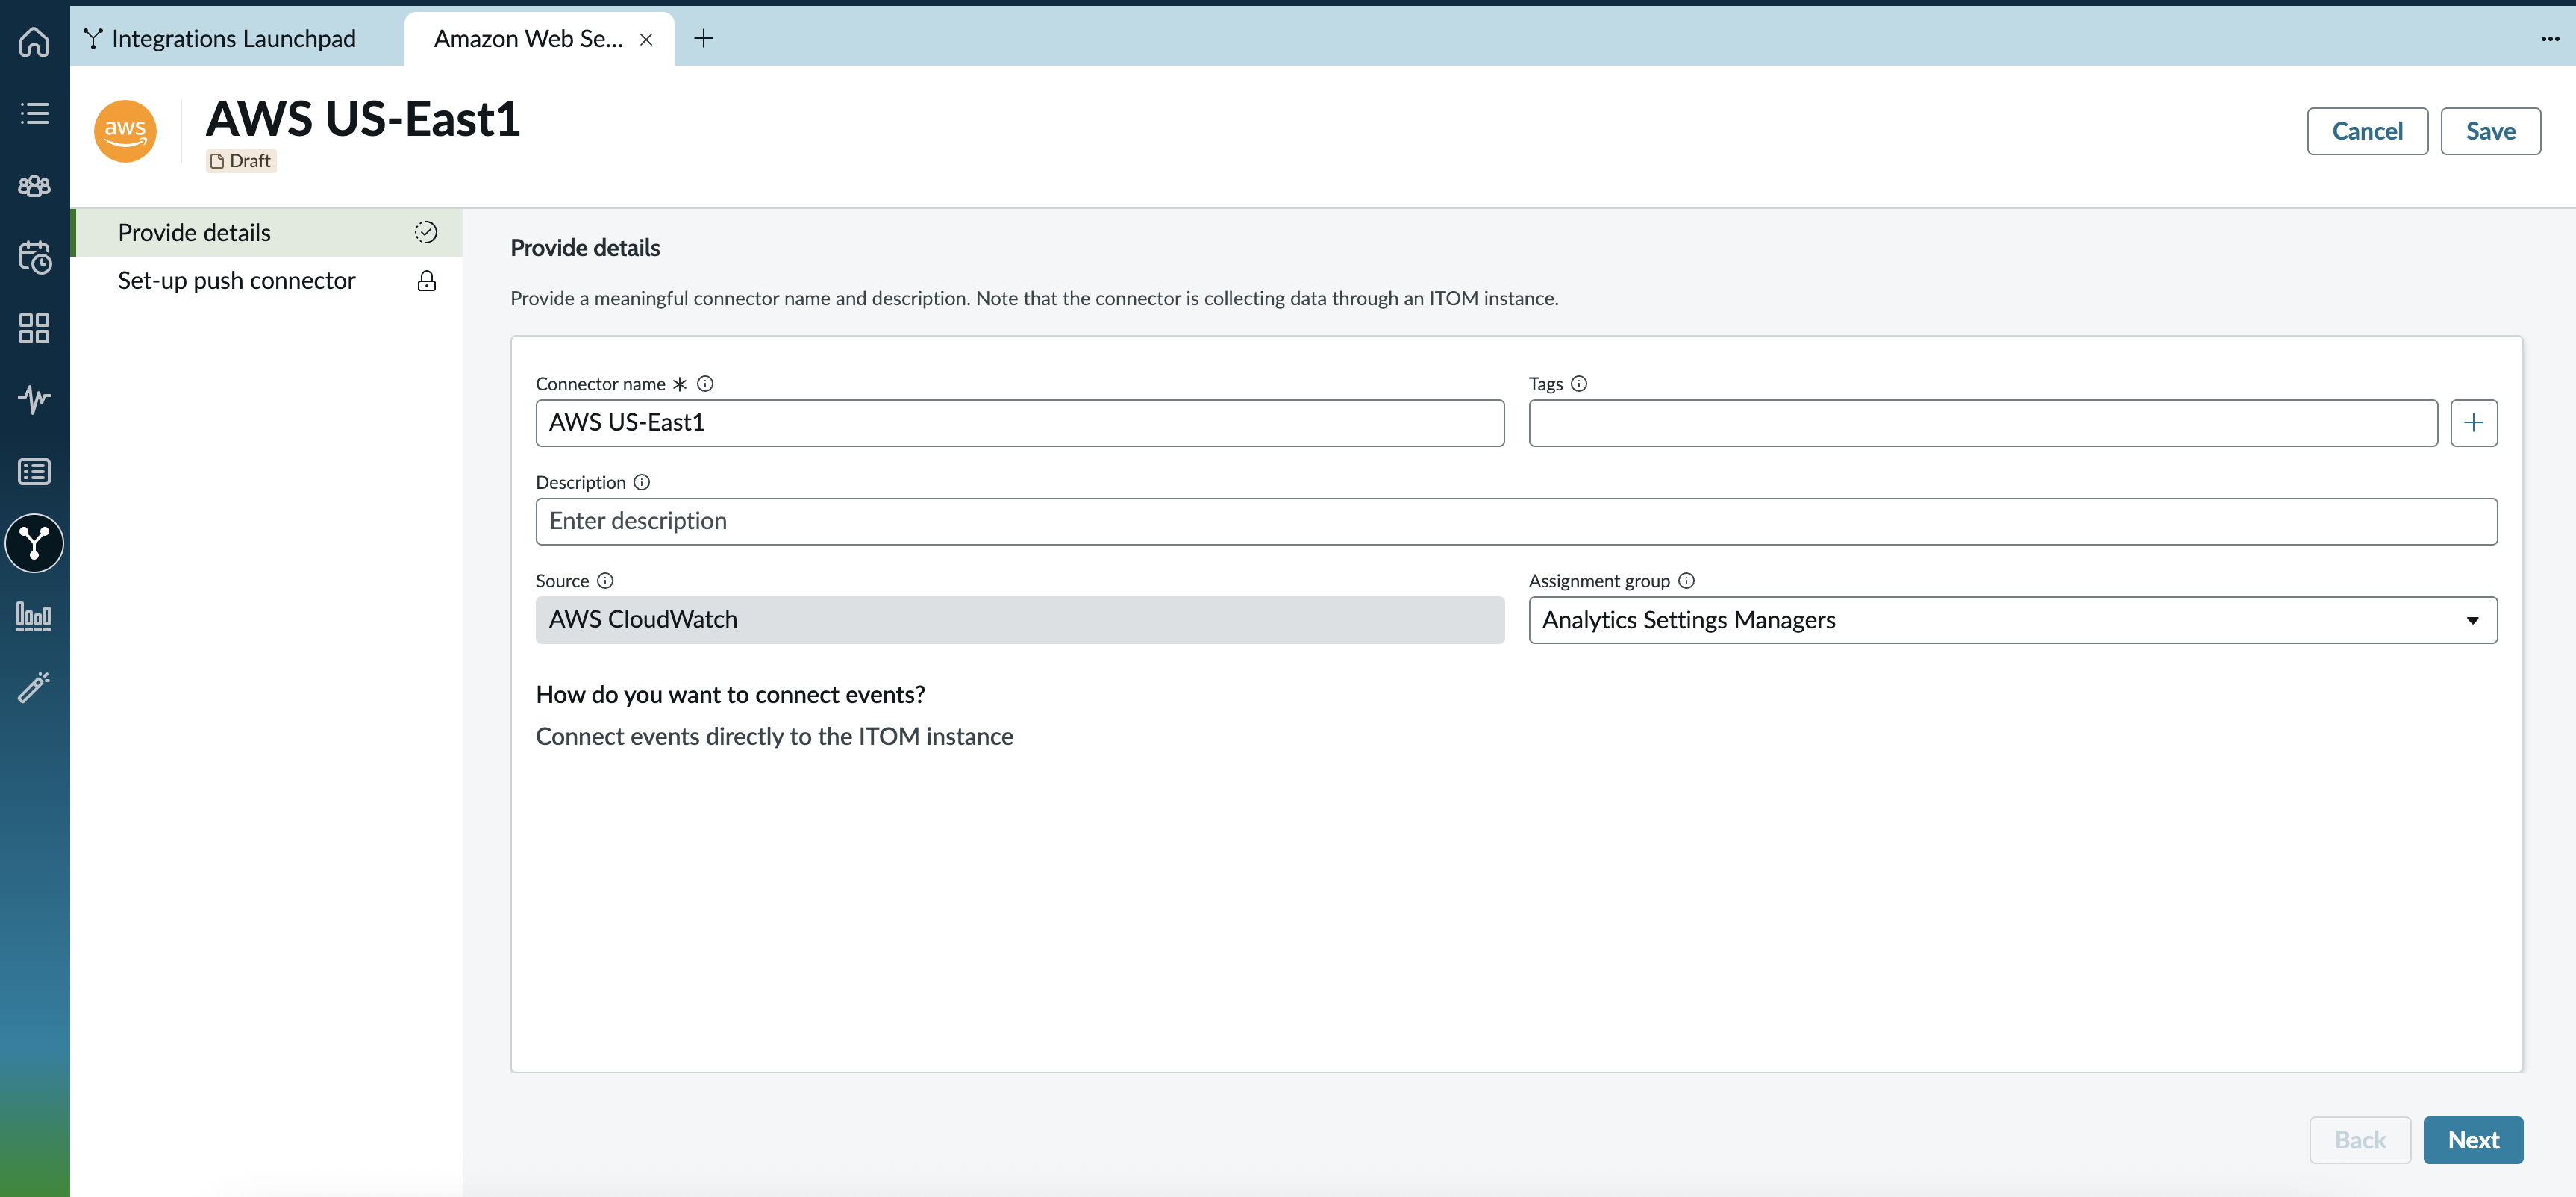The image size is (2576, 1197).
Task: Open the list view sidebar icon
Action: point(34,113)
